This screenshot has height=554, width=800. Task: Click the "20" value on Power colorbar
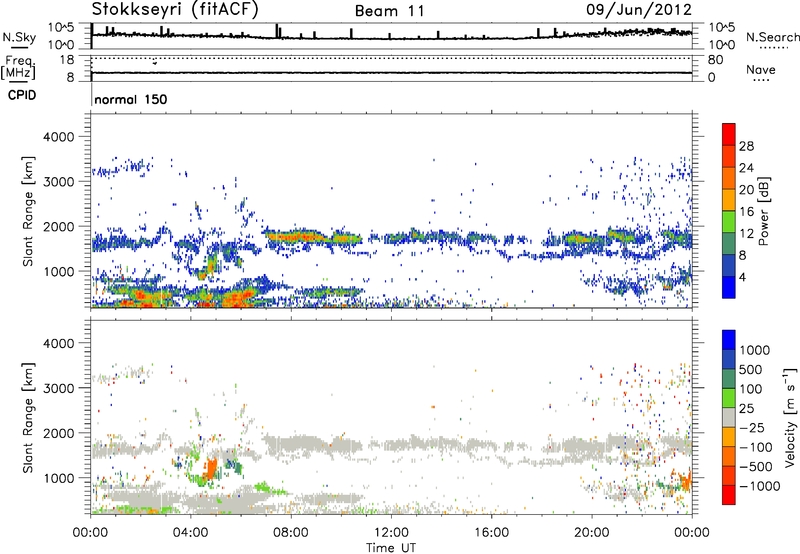pos(746,190)
